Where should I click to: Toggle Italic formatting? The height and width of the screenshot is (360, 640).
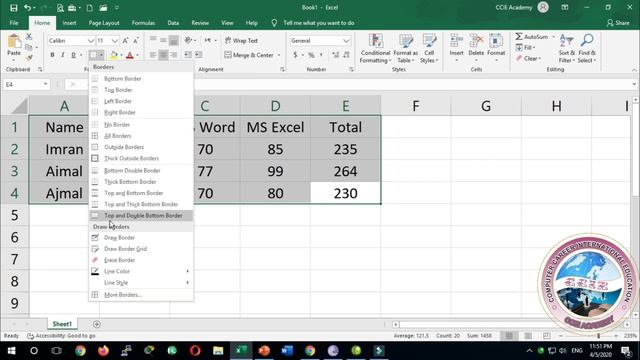tap(62, 55)
